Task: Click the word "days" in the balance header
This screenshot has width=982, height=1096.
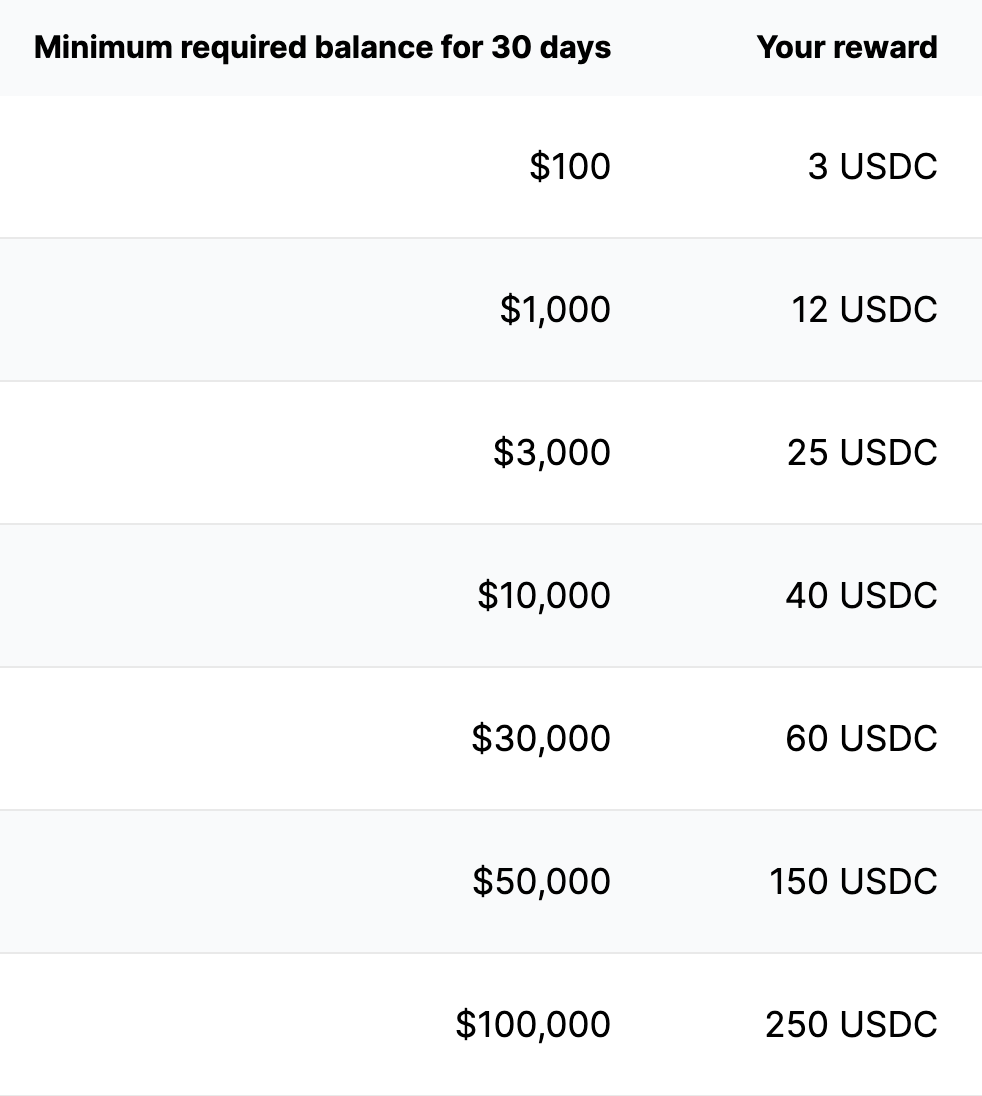Action: 576,48
